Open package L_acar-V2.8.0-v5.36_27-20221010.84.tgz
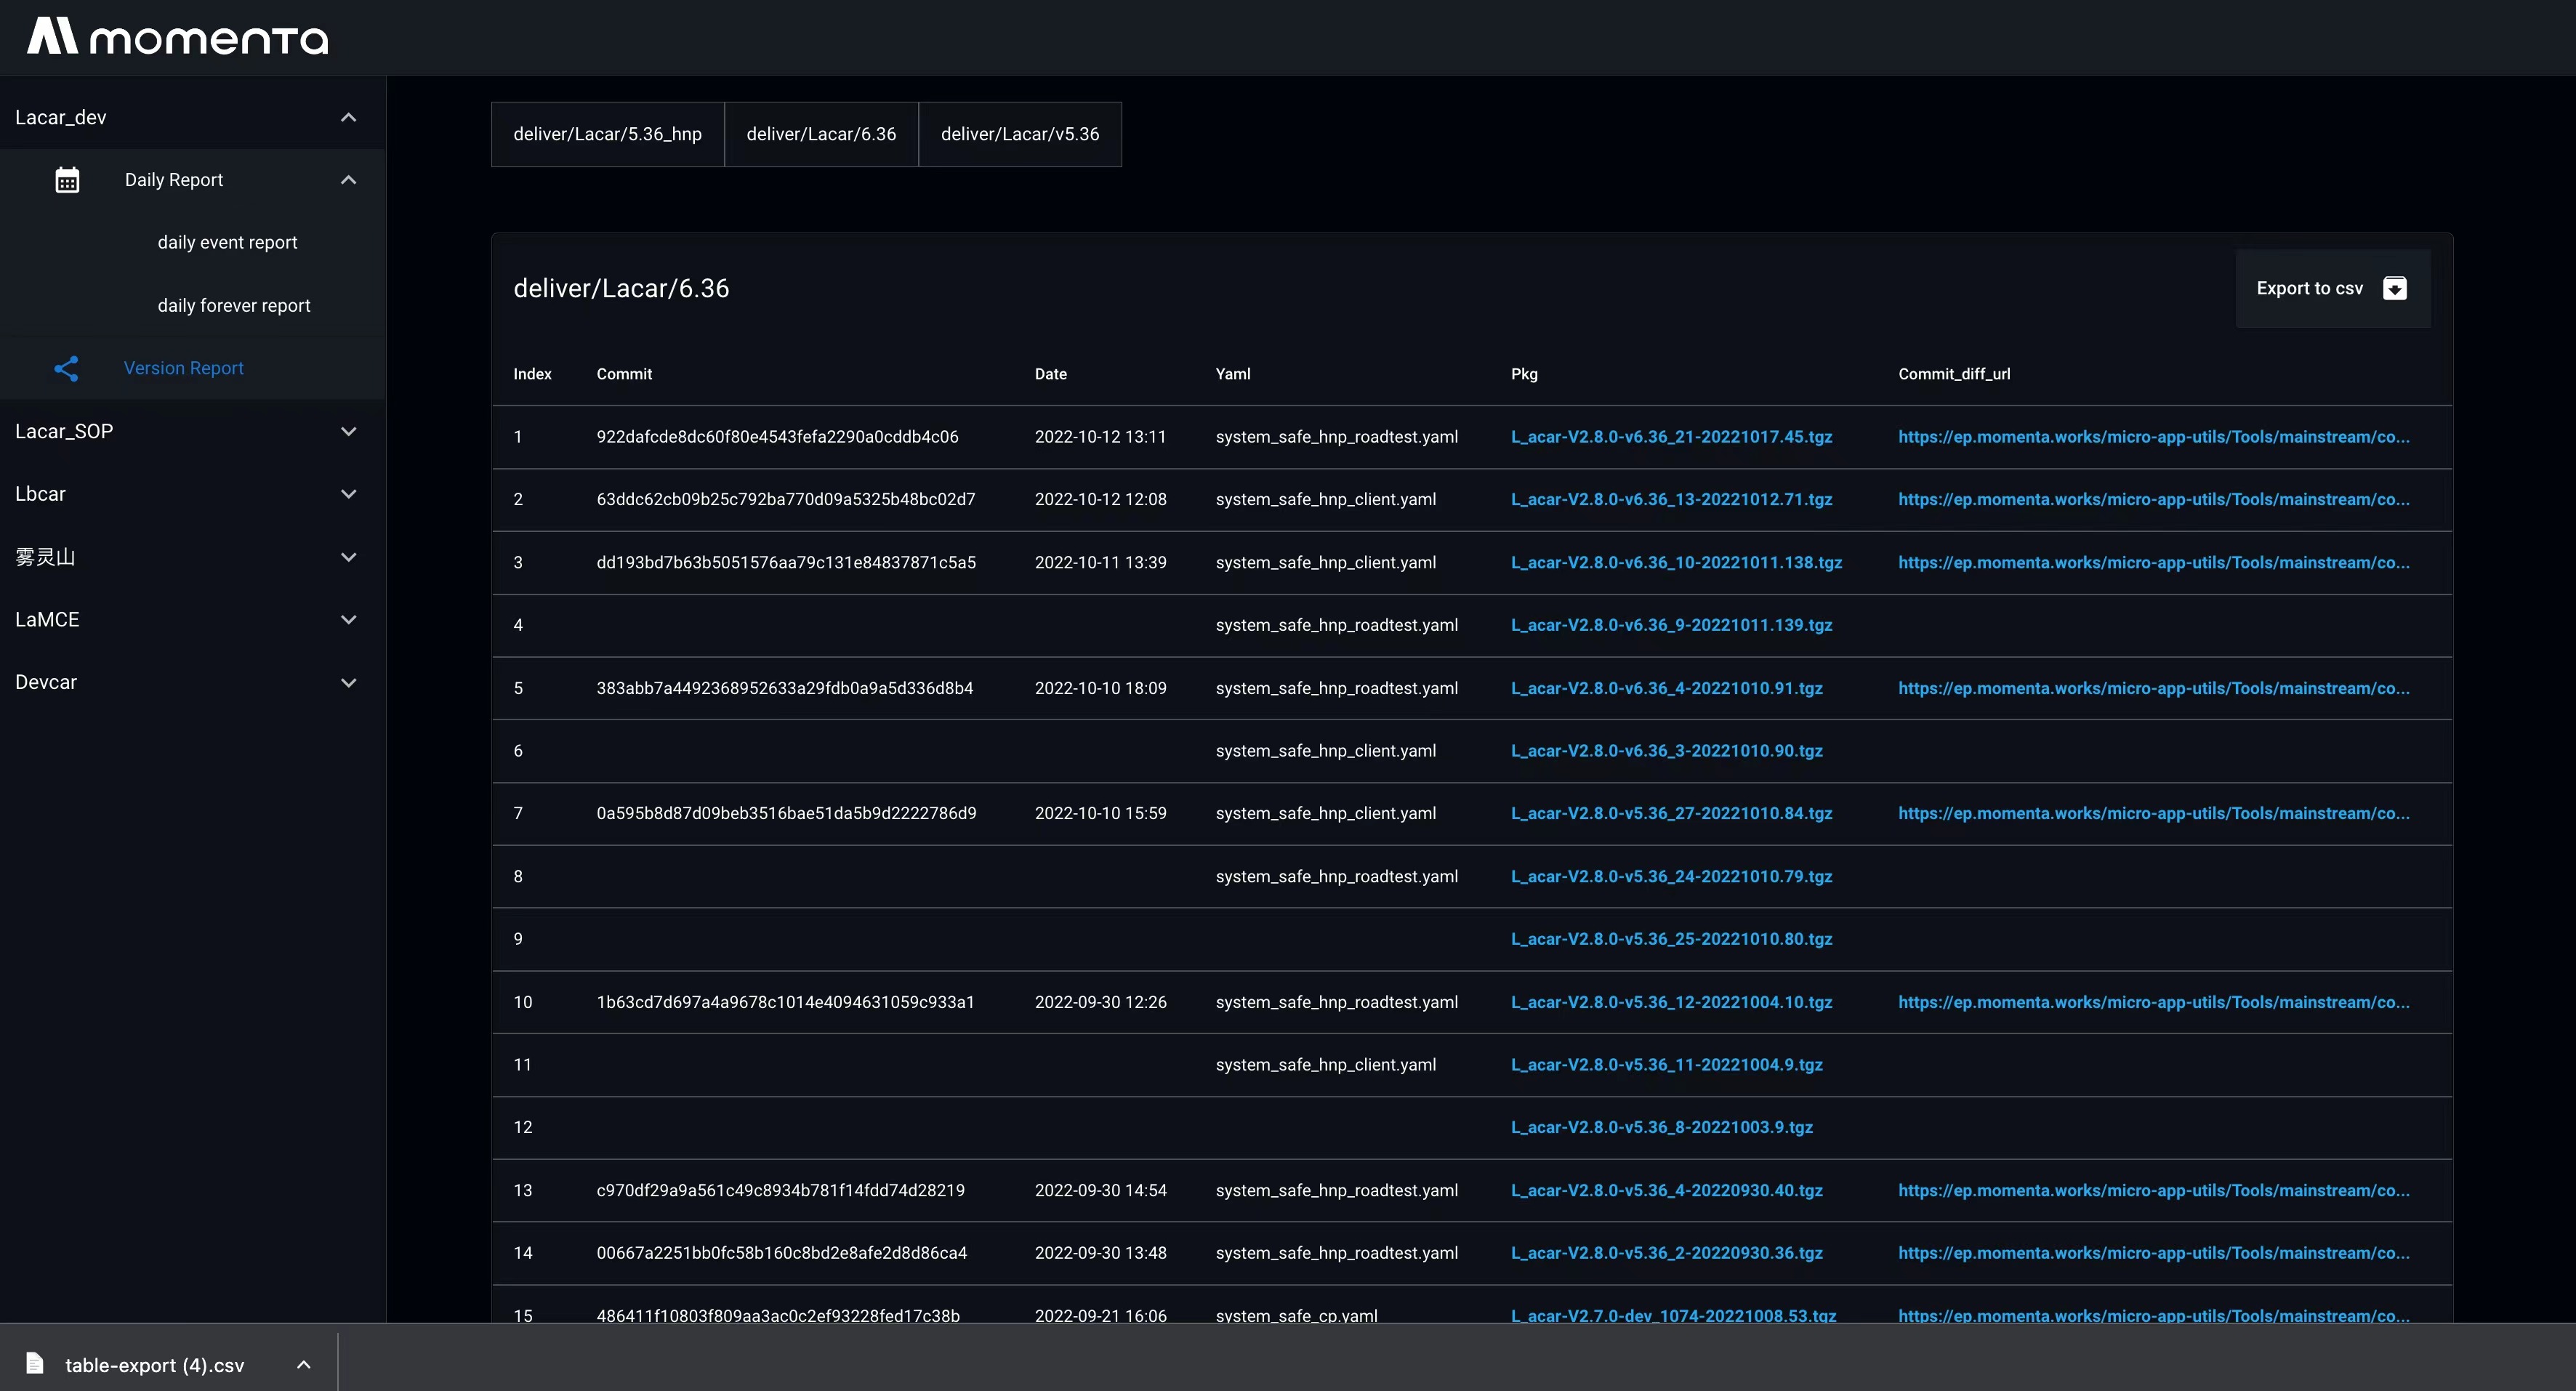The width and height of the screenshot is (2576, 1391). (x=1671, y=813)
